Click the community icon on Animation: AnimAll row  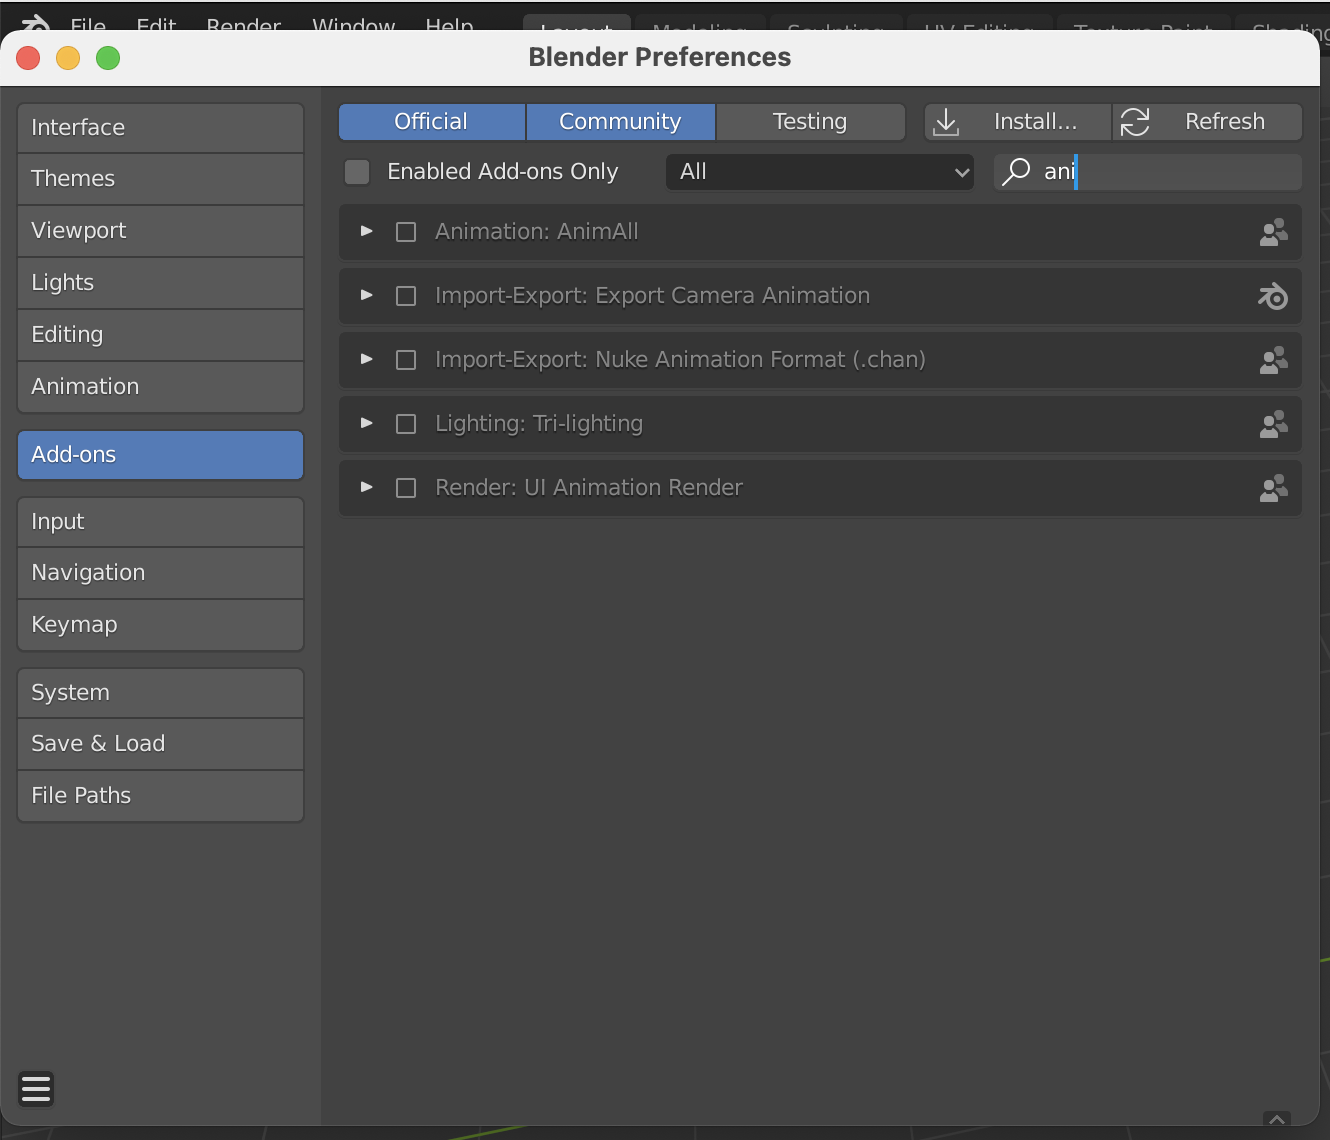click(x=1273, y=233)
